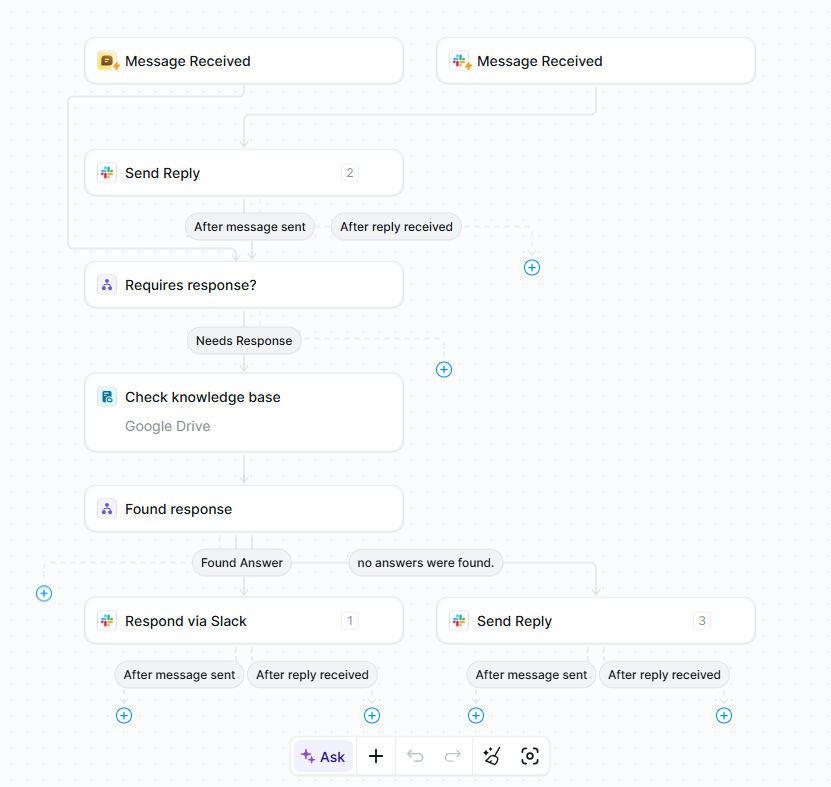Open the Ask AI assistant button
The height and width of the screenshot is (787, 831).
click(323, 756)
